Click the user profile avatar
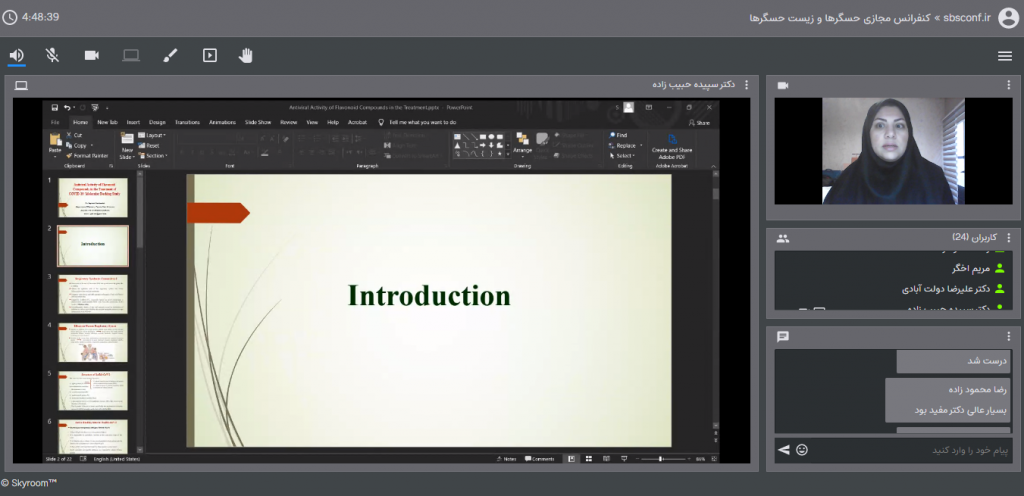1024x496 pixels. click(1007, 17)
